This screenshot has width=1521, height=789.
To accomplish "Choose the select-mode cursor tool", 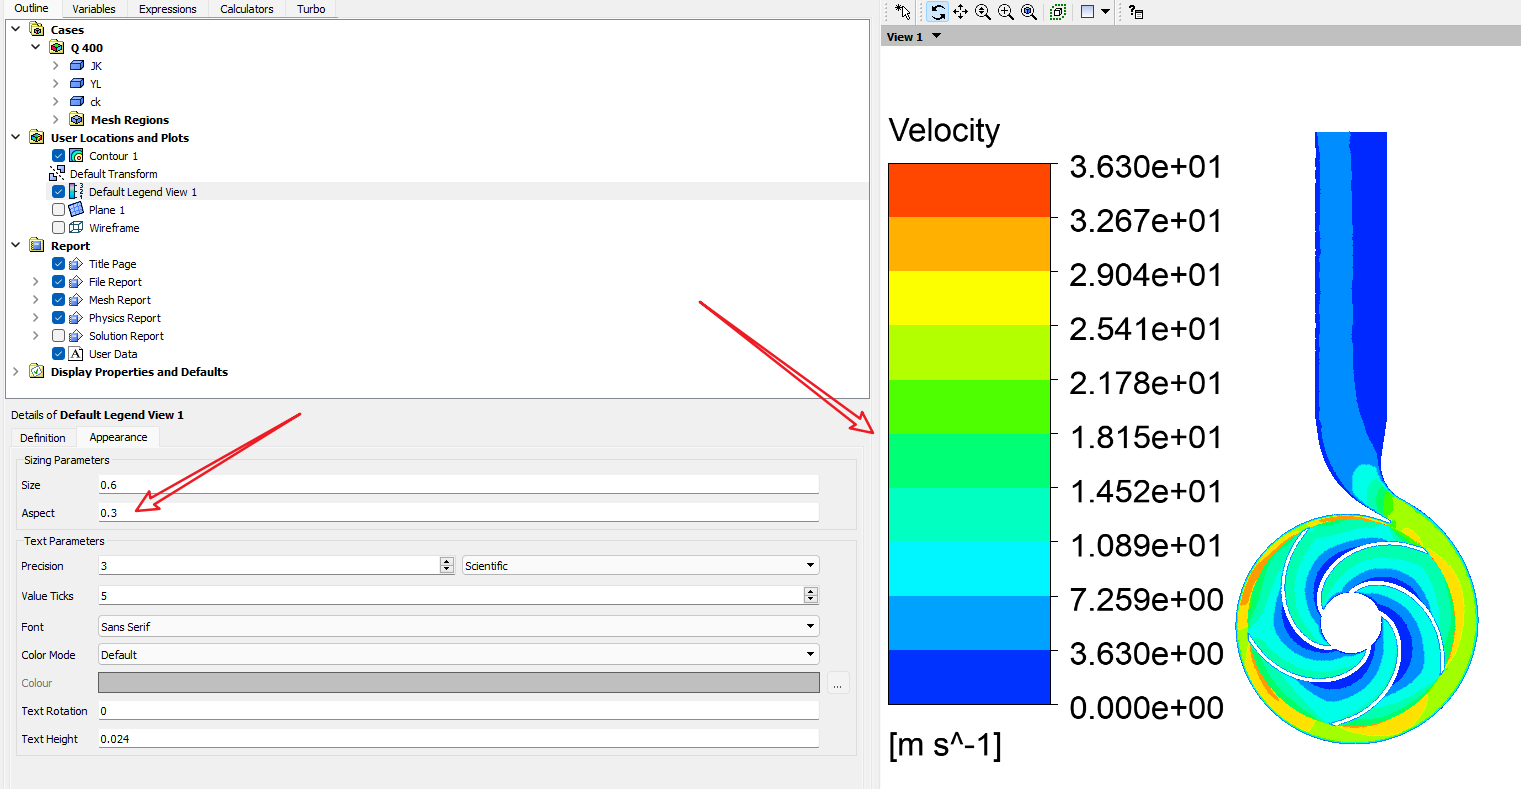I will point(903,12).
